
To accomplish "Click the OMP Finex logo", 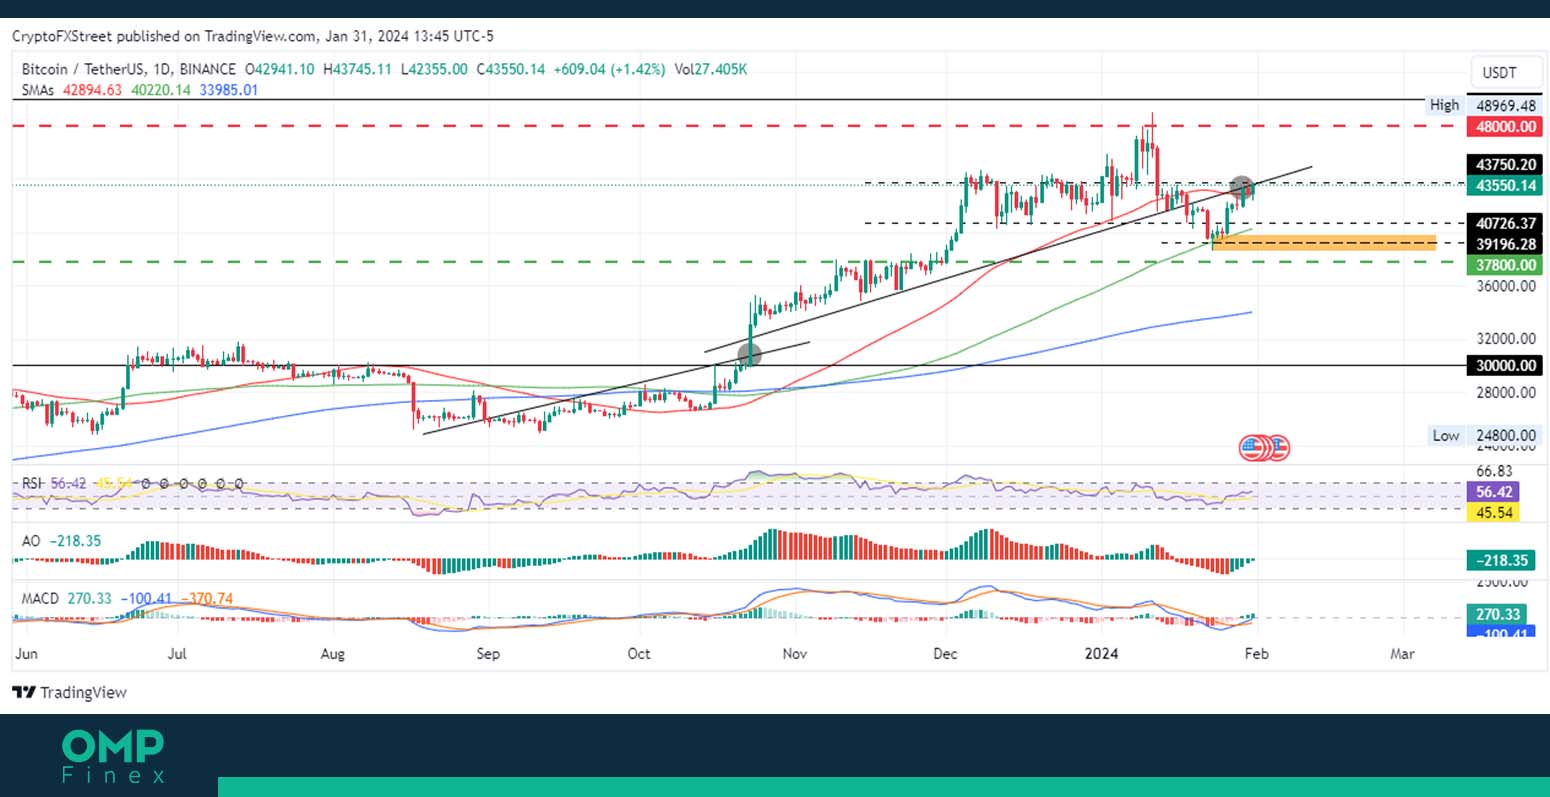I will (113, 756).
